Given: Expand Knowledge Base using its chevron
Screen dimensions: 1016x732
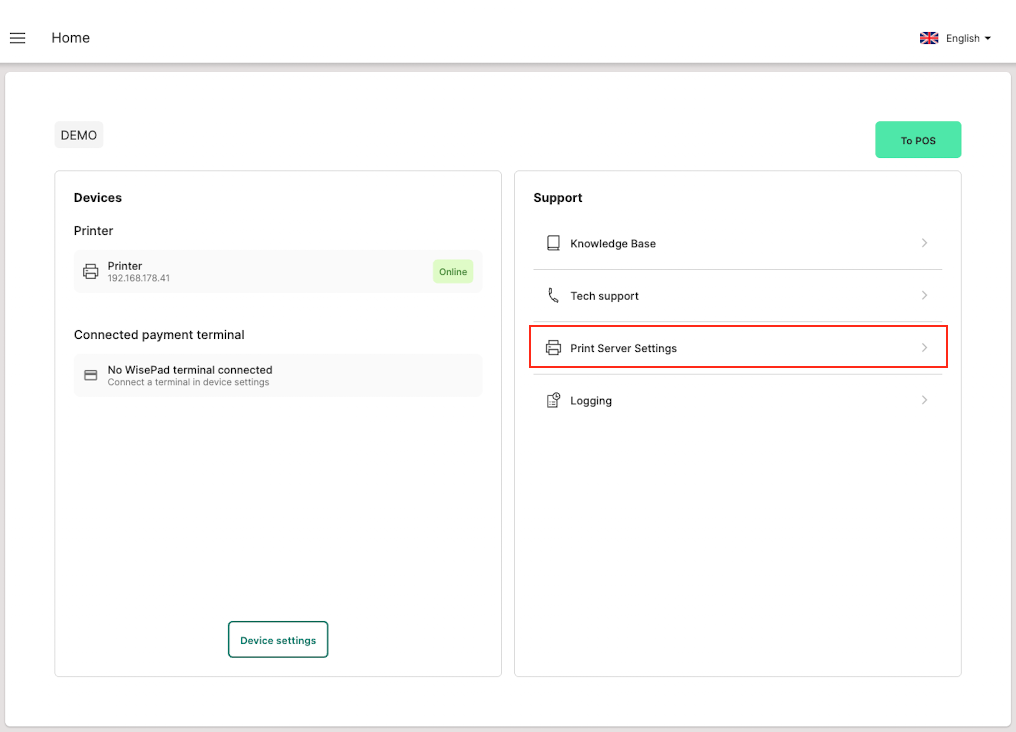Looking at the screenshot, I should [924, 243].
